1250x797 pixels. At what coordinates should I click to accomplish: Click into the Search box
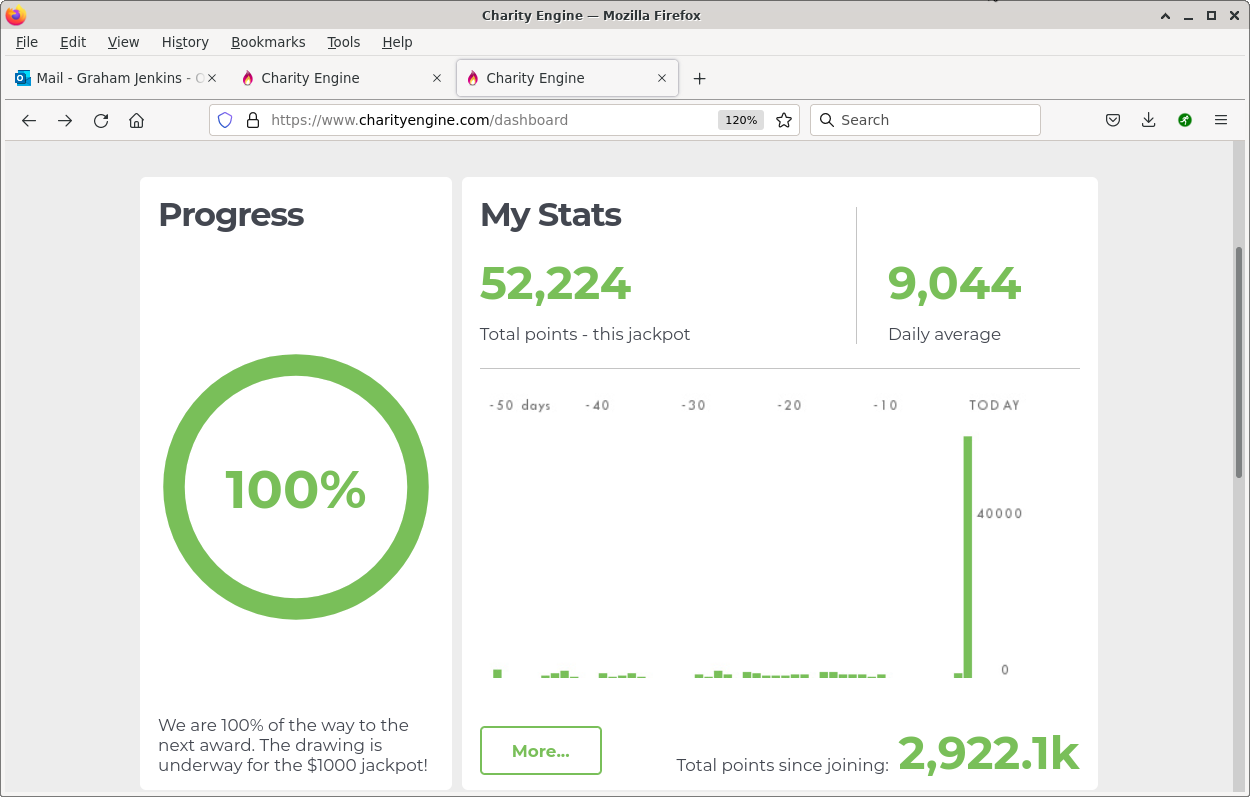(x=925, y=120)
